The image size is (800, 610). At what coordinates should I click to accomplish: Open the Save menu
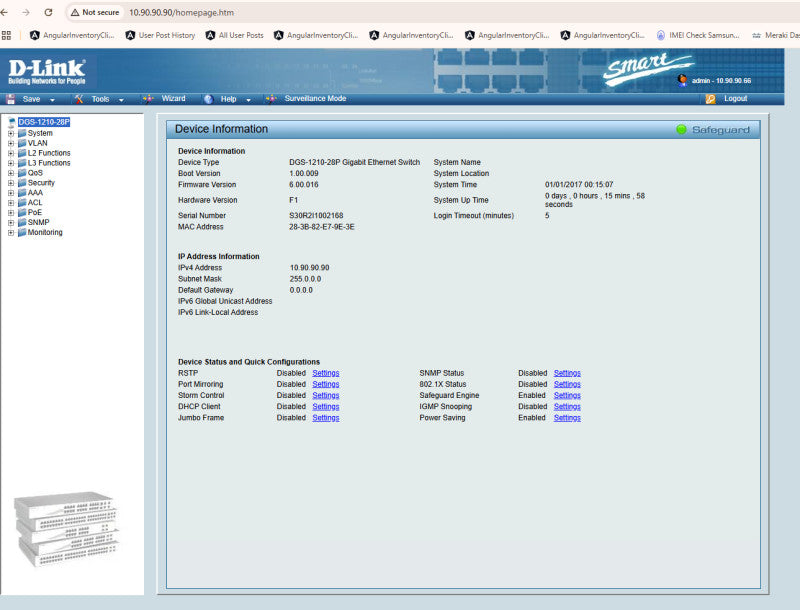[x=32, y=99]
